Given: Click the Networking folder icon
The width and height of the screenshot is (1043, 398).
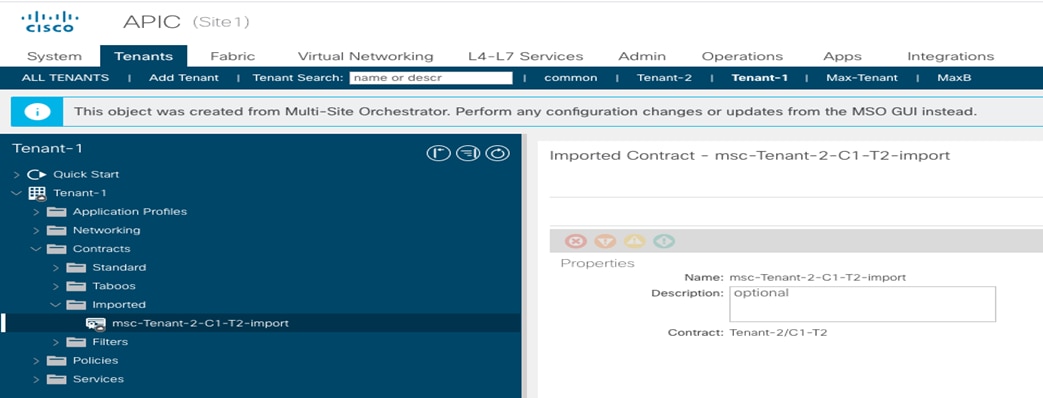Looking at the screenshot, I should click(57, 230).
